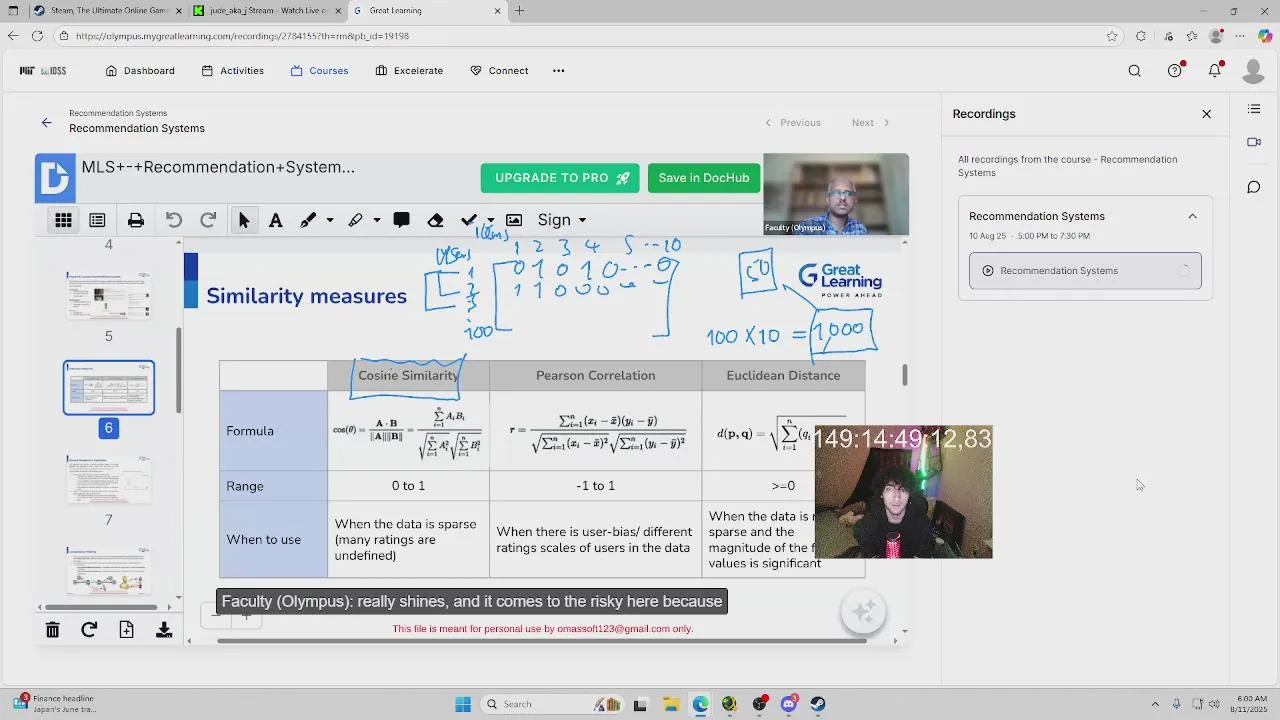Go to Next recording
Screen dimensions: 1280x720
[870, 122]
